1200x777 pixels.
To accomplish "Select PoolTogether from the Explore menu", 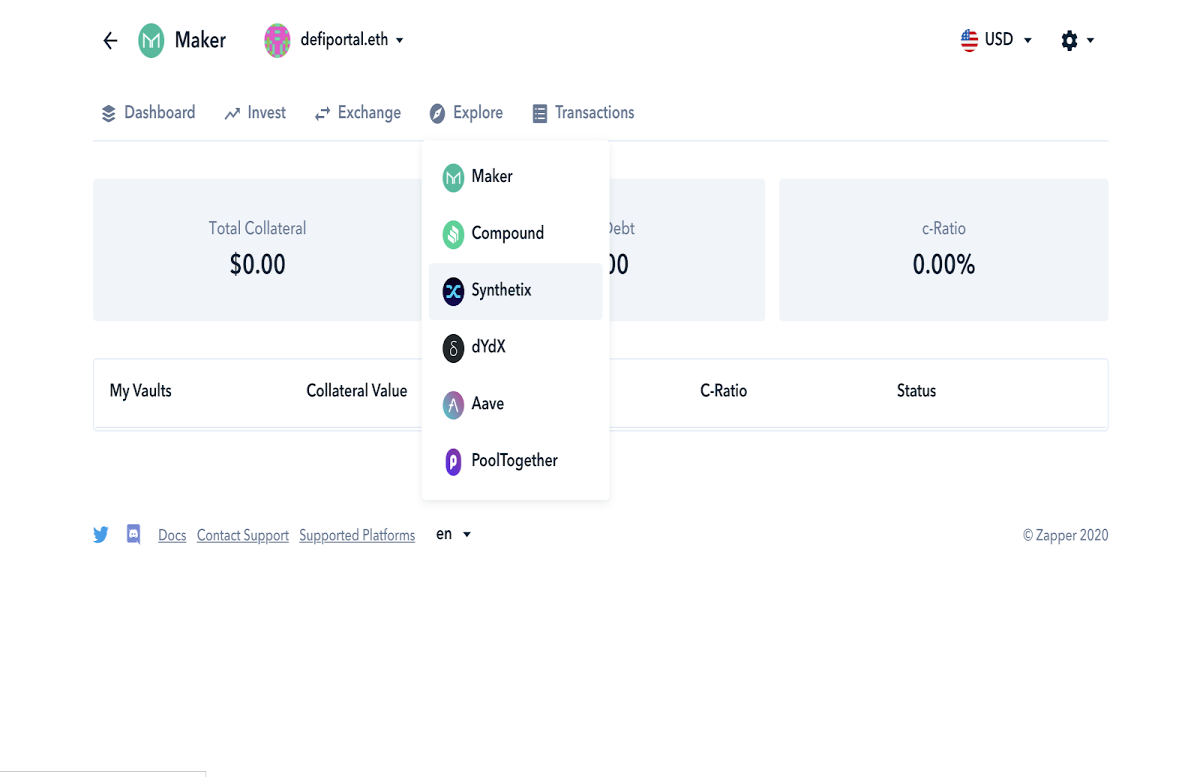I will point(516,461).
